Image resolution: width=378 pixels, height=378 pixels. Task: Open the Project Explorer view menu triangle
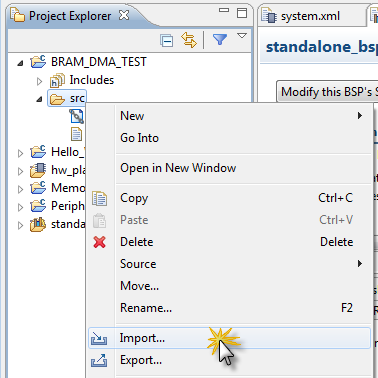click(x=242, y=36)
